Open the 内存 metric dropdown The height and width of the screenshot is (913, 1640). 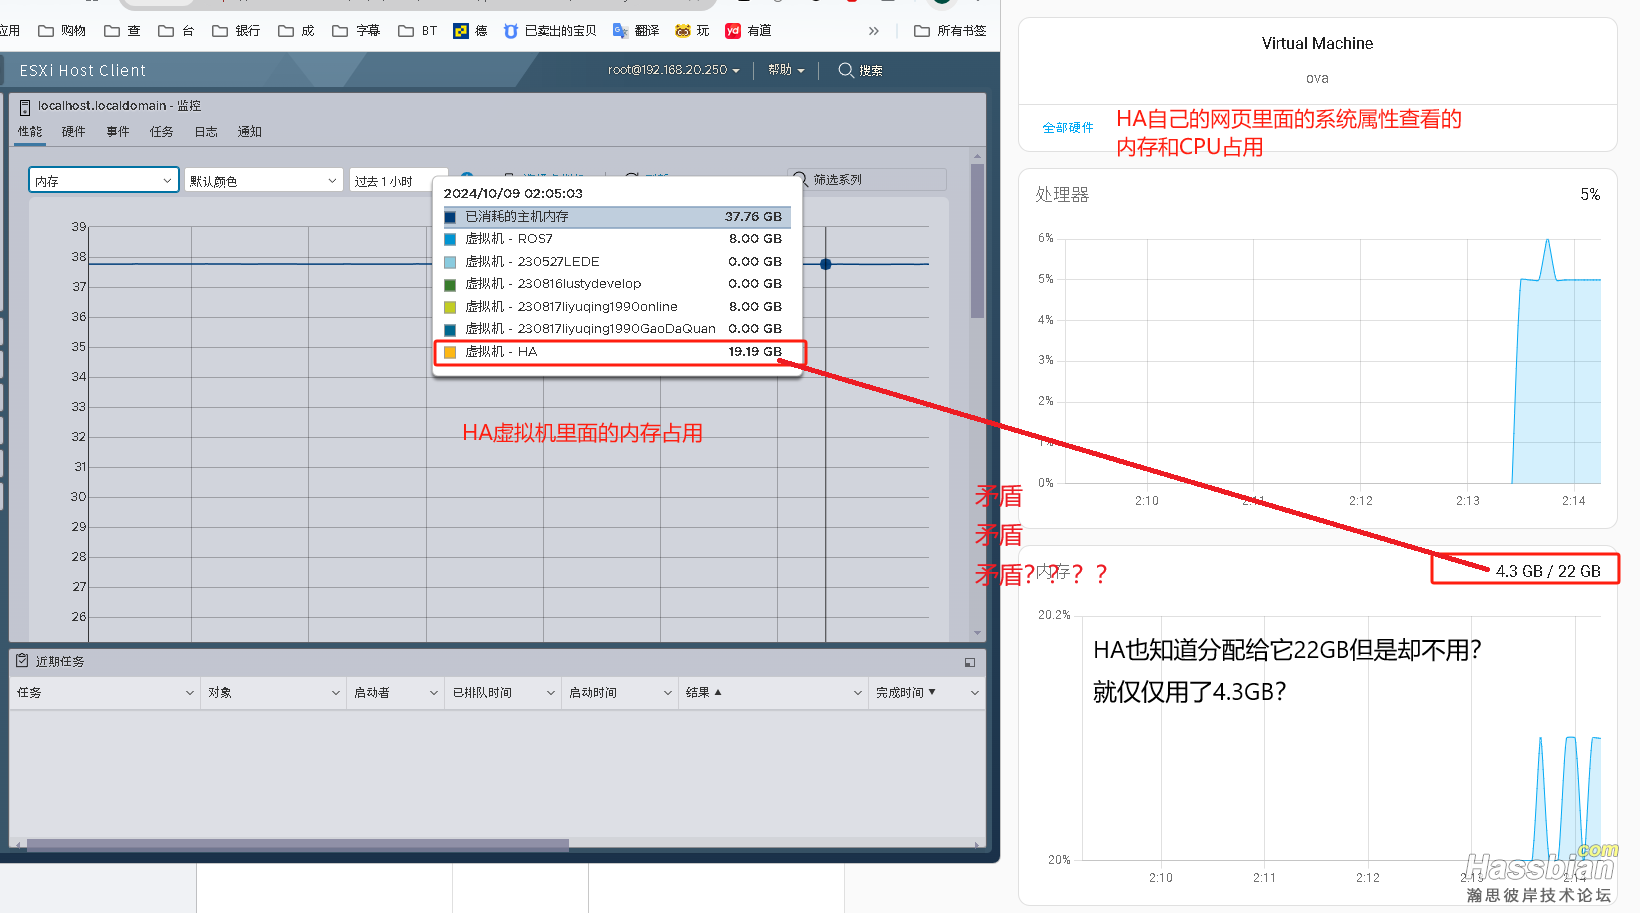(x=104, y=180)
